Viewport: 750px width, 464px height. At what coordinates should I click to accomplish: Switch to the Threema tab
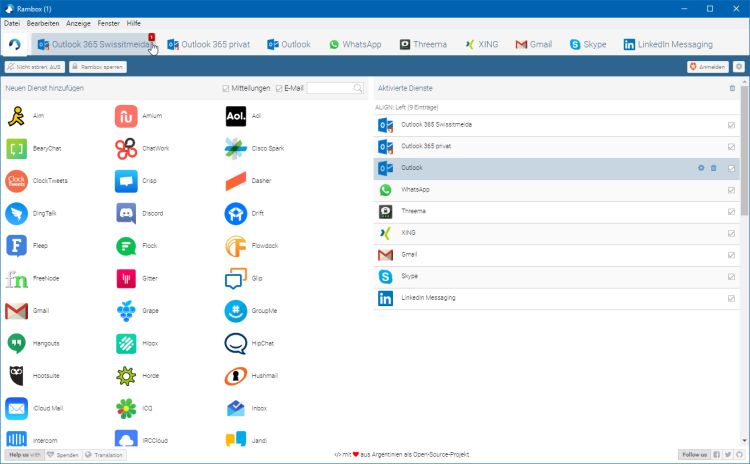coord(423,44)
